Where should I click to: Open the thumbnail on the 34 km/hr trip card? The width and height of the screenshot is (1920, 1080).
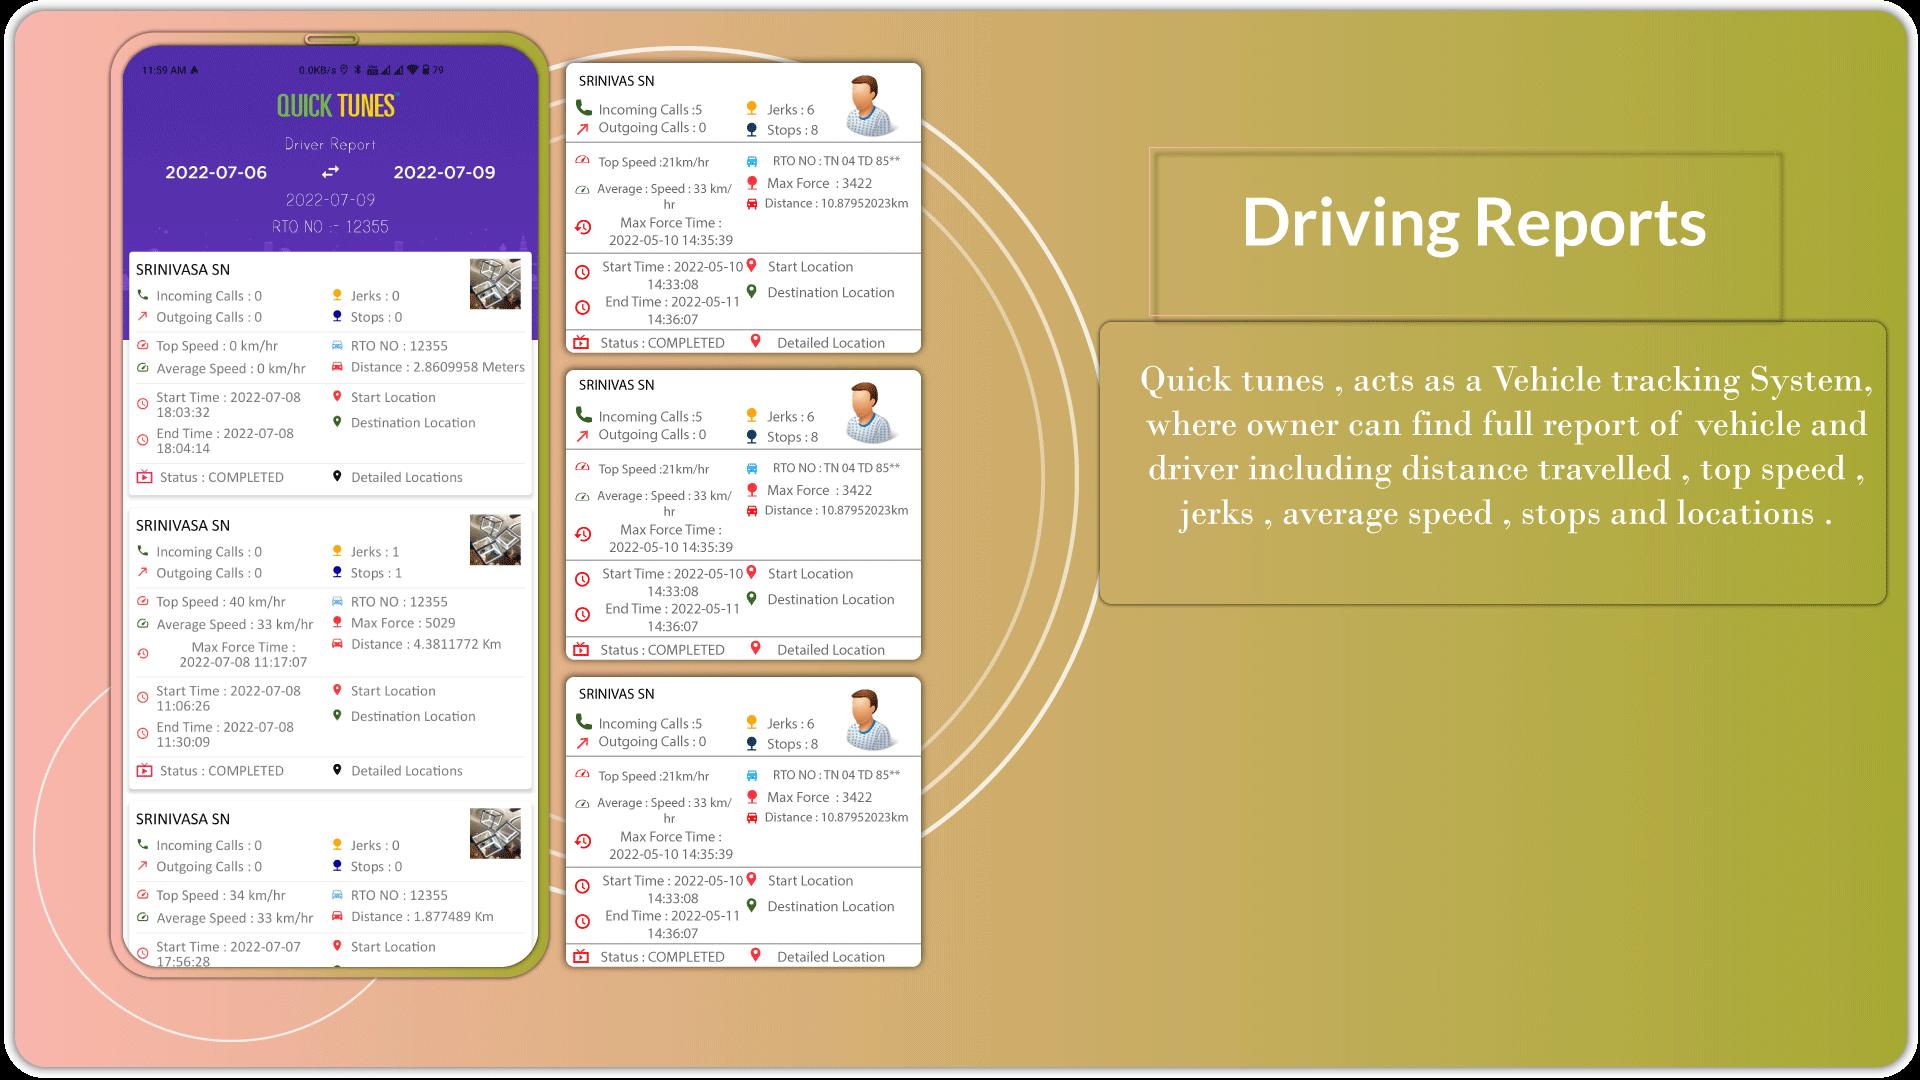(x=495, y=834)
